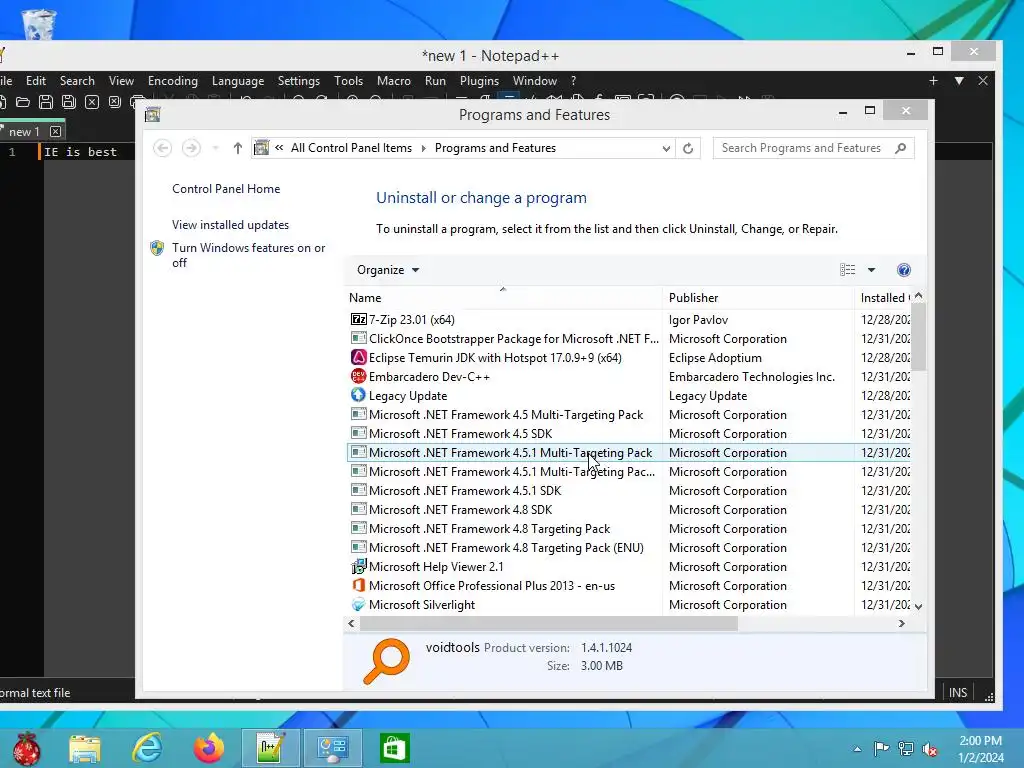Click the INS indicator in Notepad++ status bar
This screenshot has height=768, width=1024.
pyautogui.click(x=957, y=692)
